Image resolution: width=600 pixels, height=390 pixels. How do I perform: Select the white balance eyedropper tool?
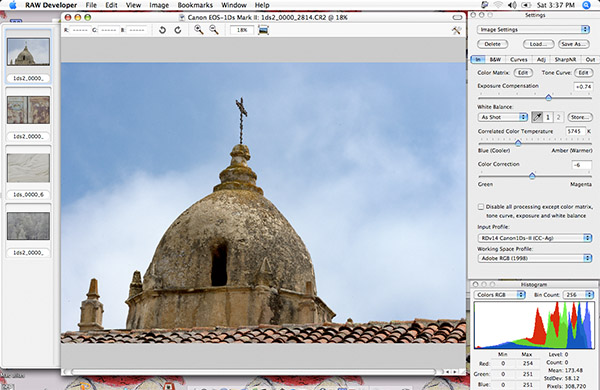(537, 117)
